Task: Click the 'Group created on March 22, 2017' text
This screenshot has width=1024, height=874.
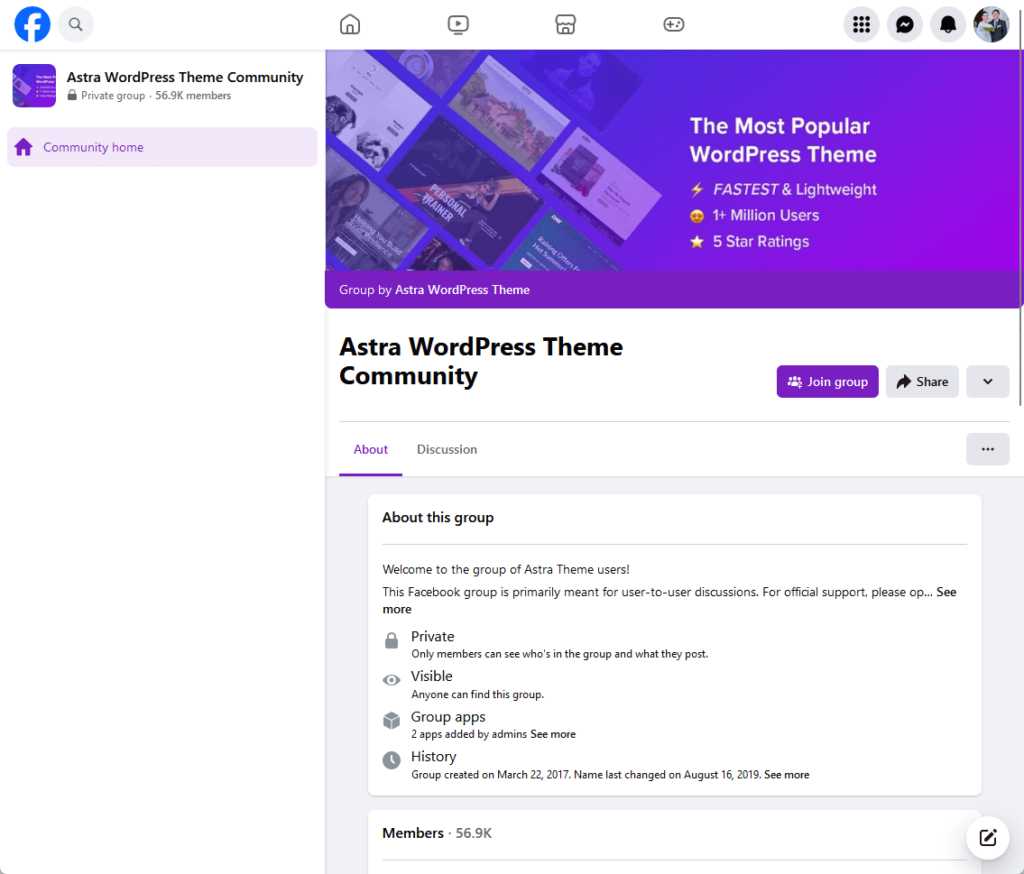Action: pos(491,775)
